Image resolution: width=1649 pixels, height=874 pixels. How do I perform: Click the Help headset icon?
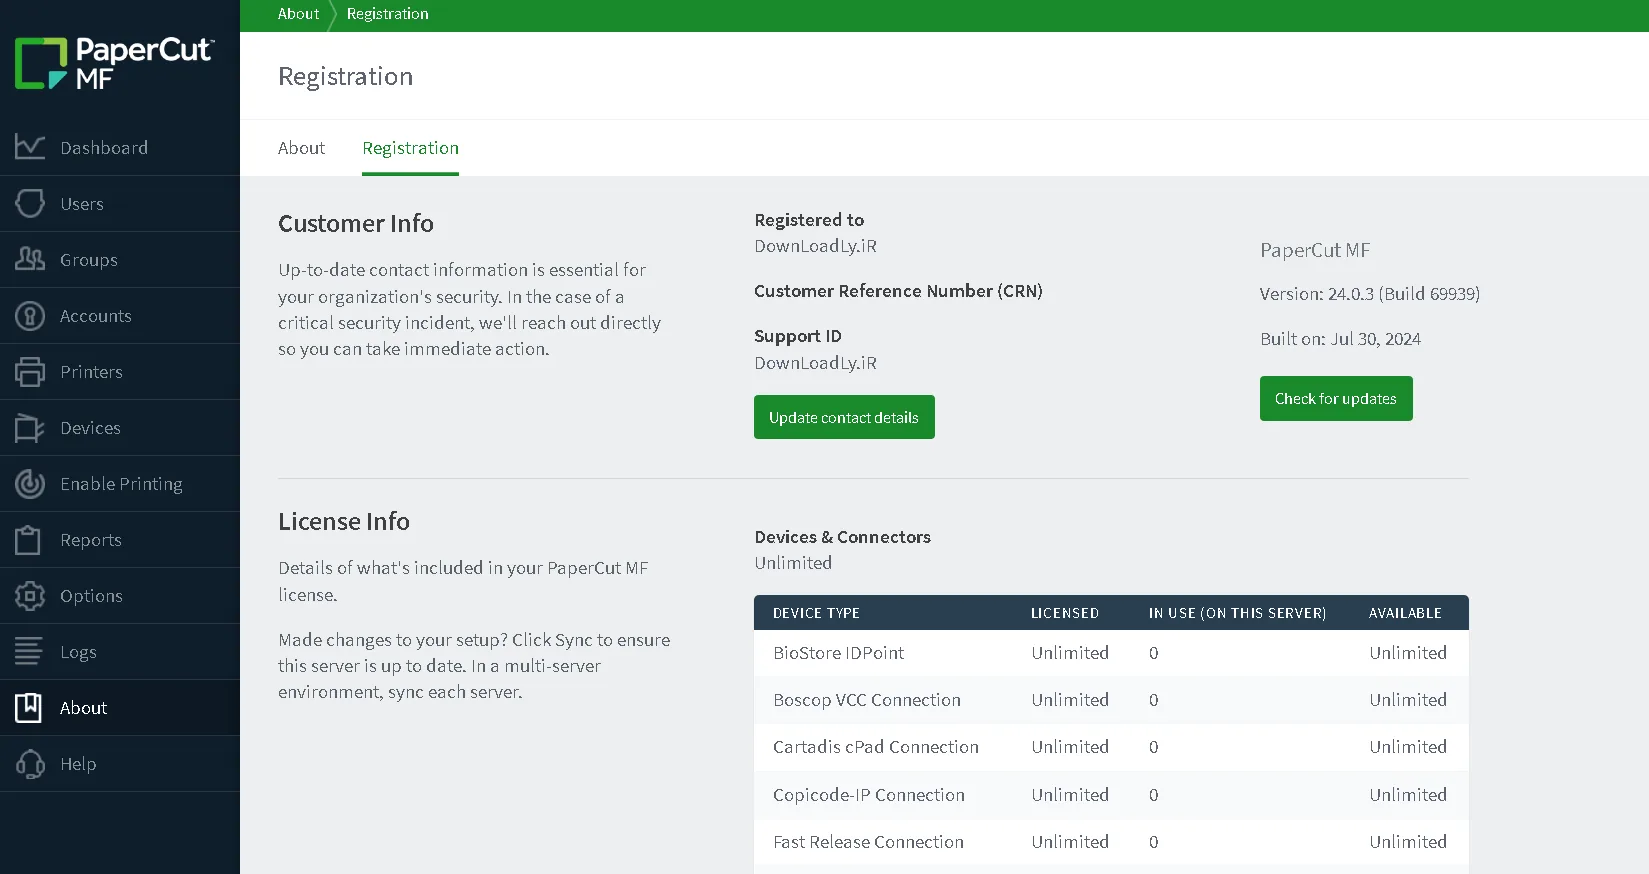30,763
